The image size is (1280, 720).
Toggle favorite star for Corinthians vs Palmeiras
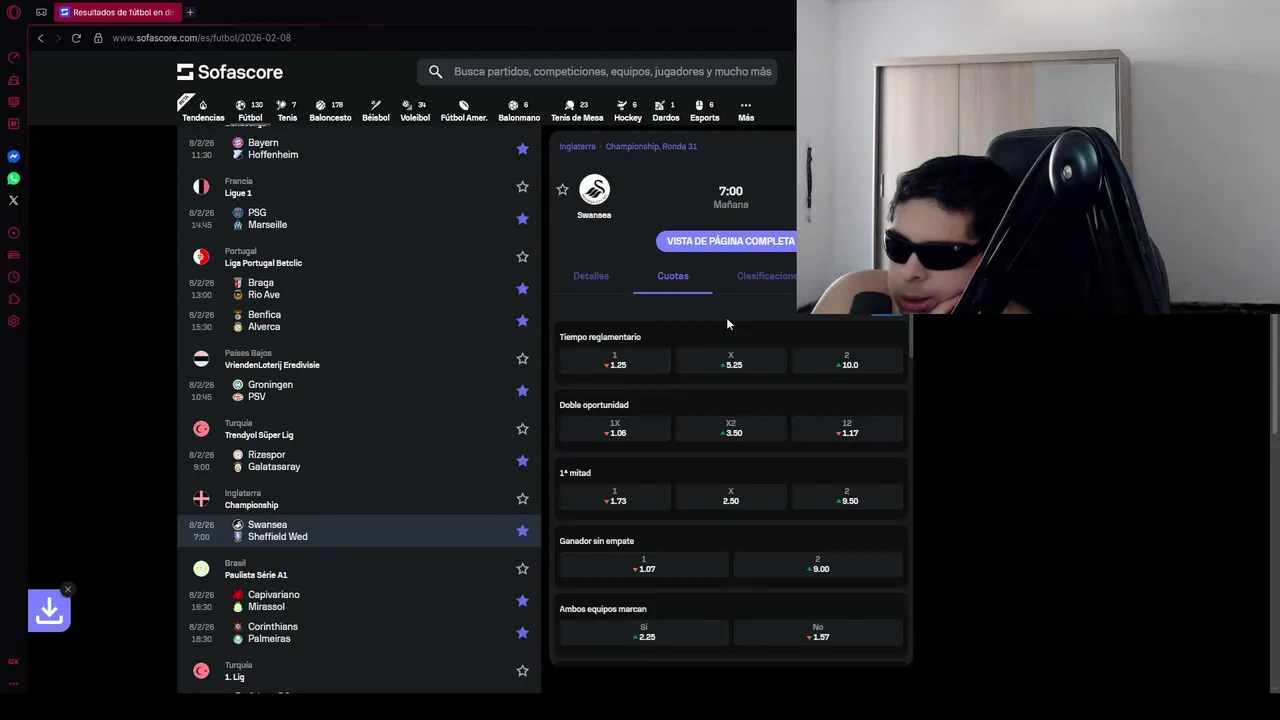click(x=522, y=632)
